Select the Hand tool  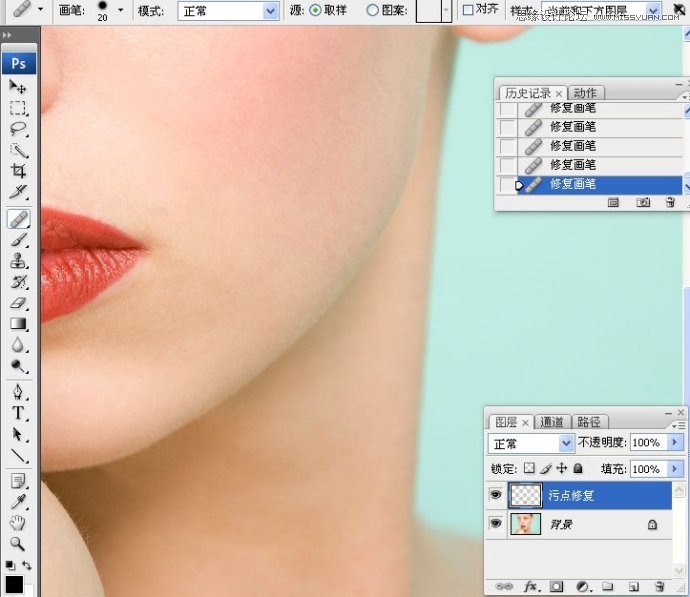[18, 523]
